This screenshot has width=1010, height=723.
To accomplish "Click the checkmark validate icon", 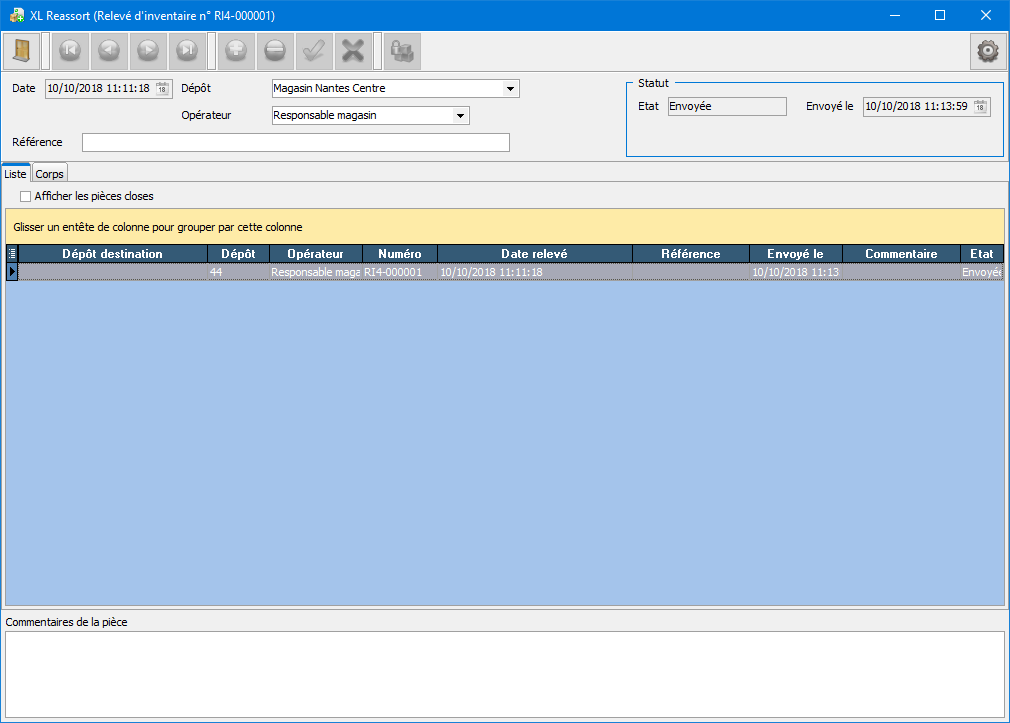I will [x=314, y=50].
